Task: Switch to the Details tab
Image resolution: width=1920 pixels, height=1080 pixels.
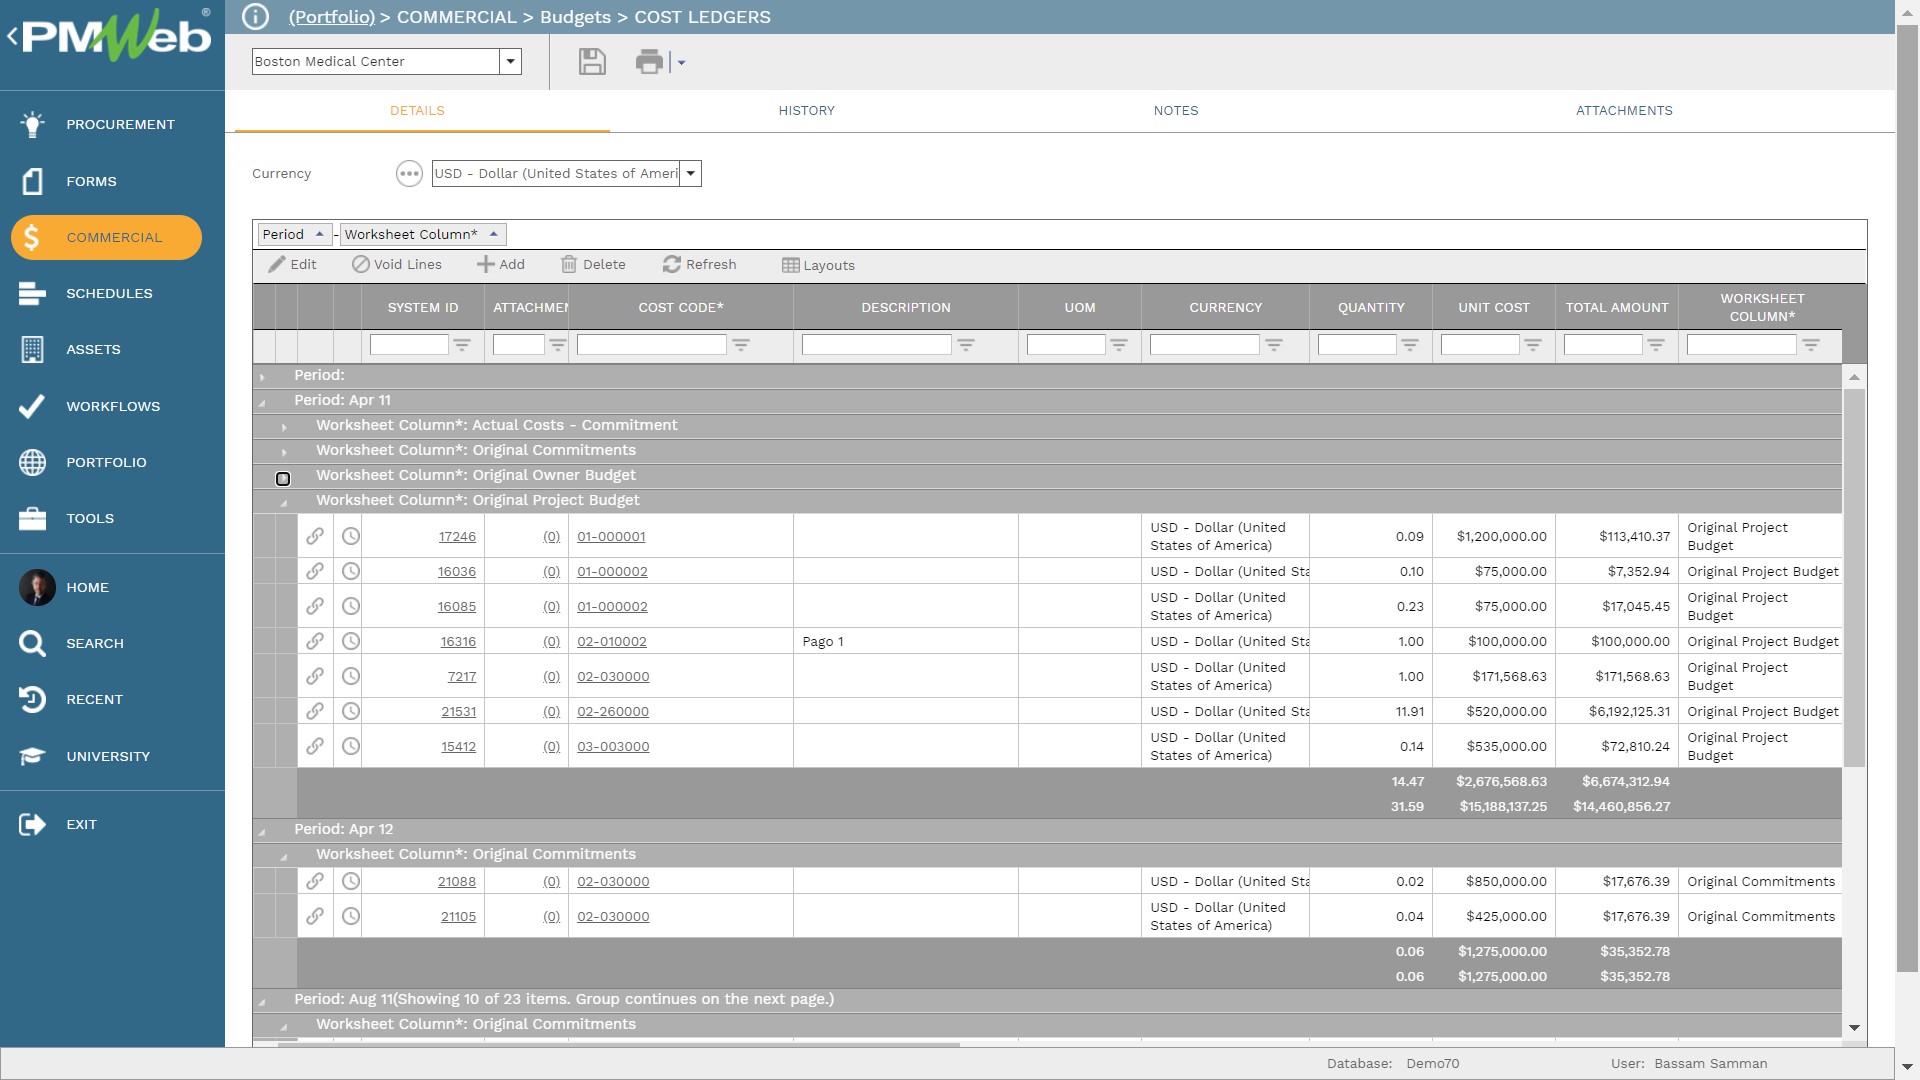Action: [417, 111]
